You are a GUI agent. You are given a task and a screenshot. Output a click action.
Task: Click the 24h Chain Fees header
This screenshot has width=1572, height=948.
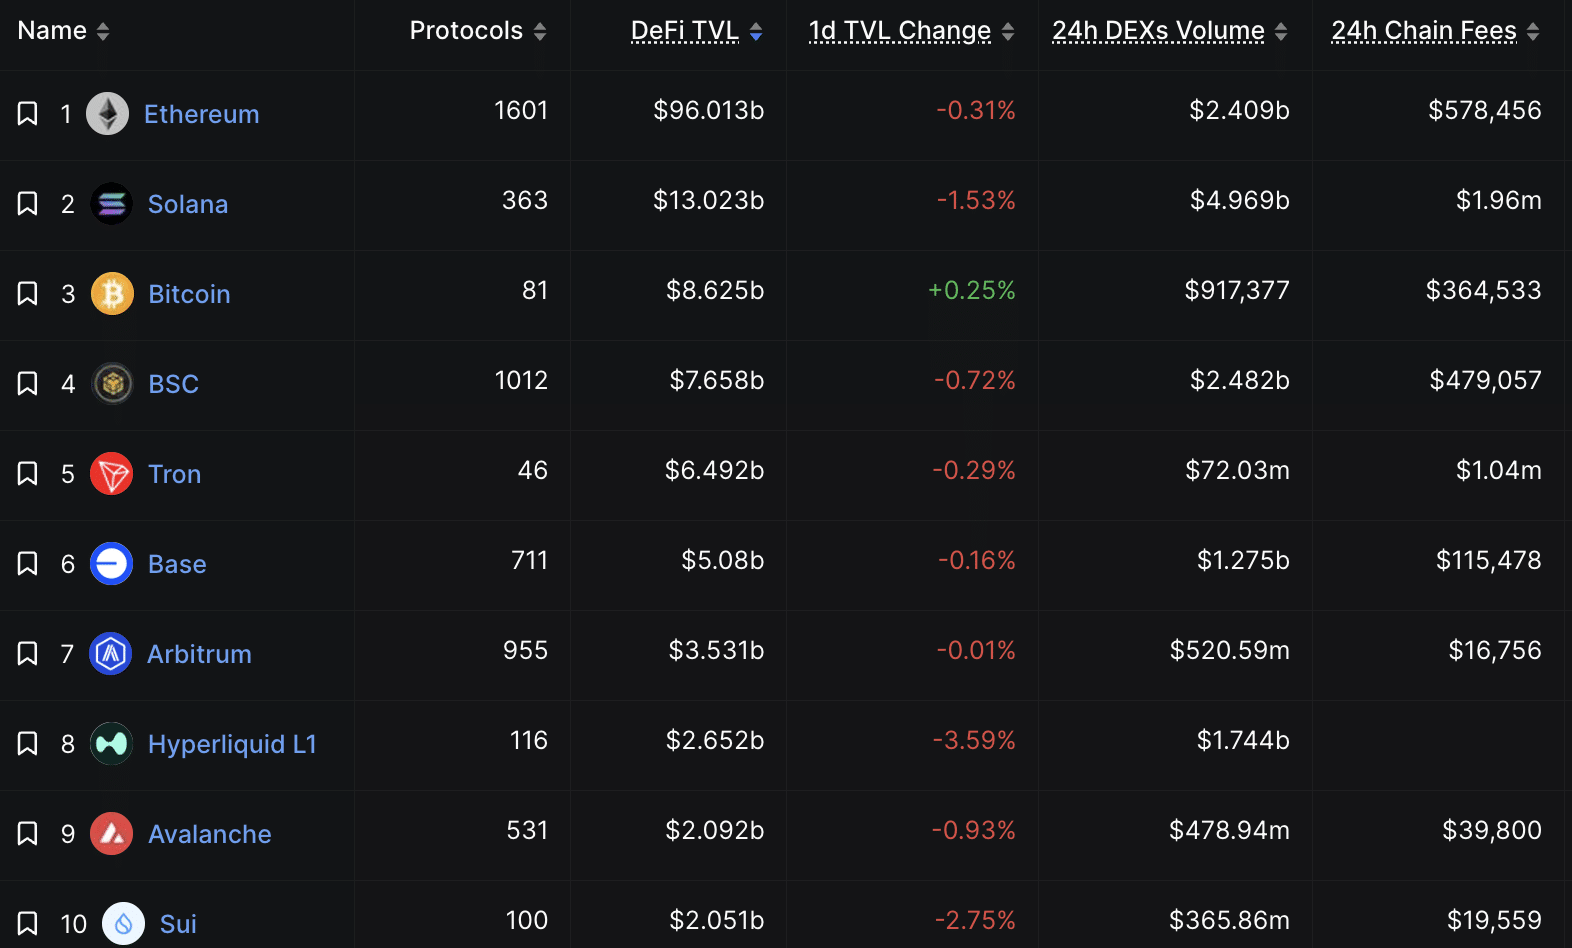(1422, 30)
